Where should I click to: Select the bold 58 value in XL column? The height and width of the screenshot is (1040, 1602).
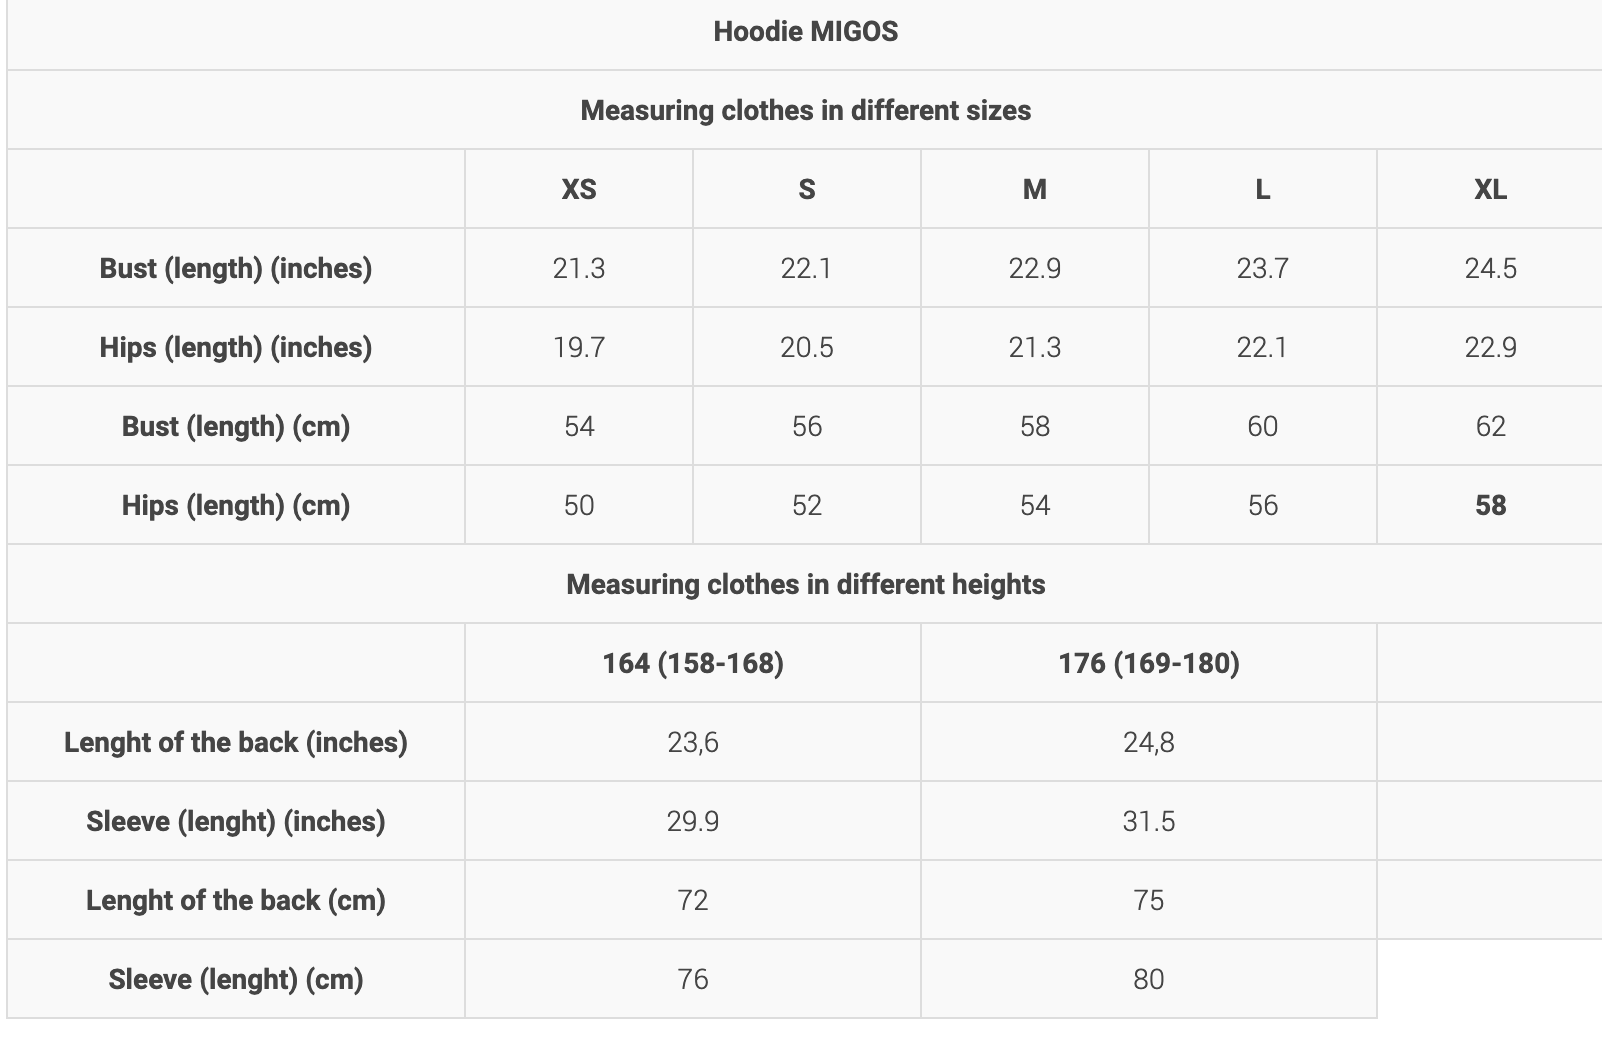coord(1490,505)
